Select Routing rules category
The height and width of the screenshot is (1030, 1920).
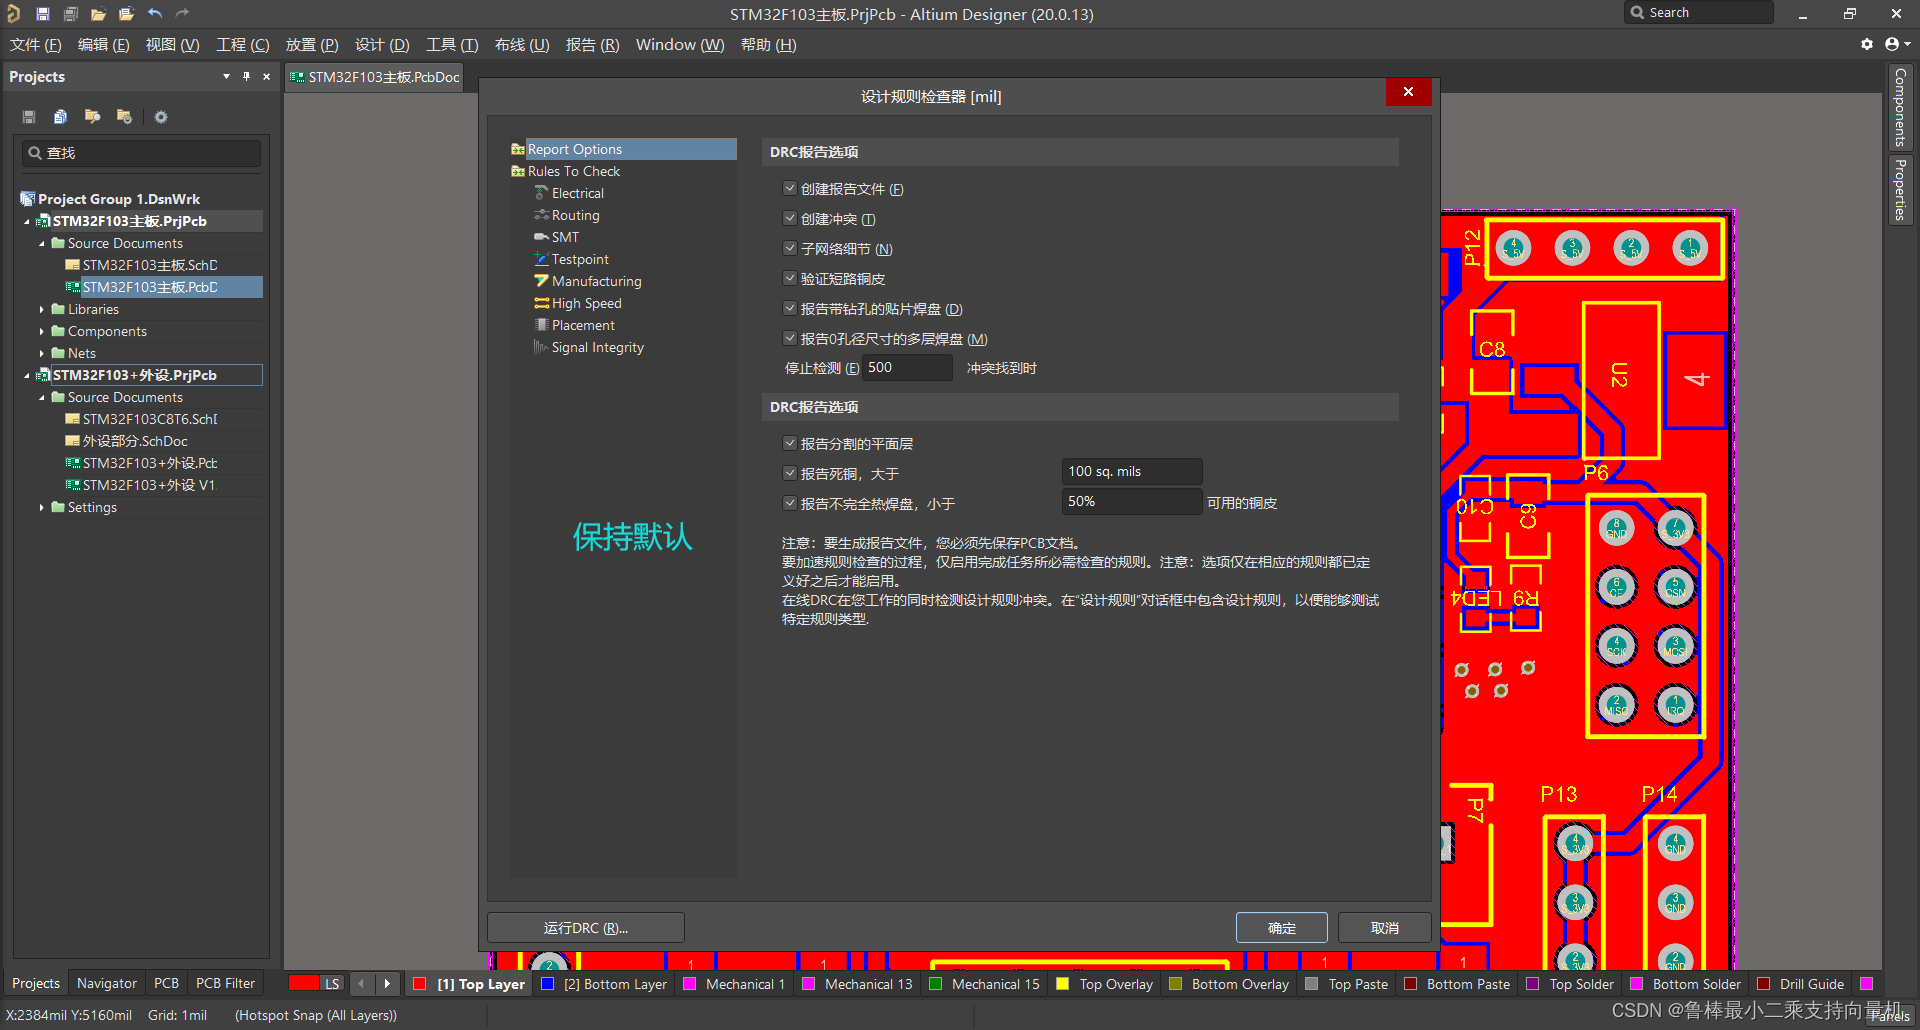click(575, 215)
